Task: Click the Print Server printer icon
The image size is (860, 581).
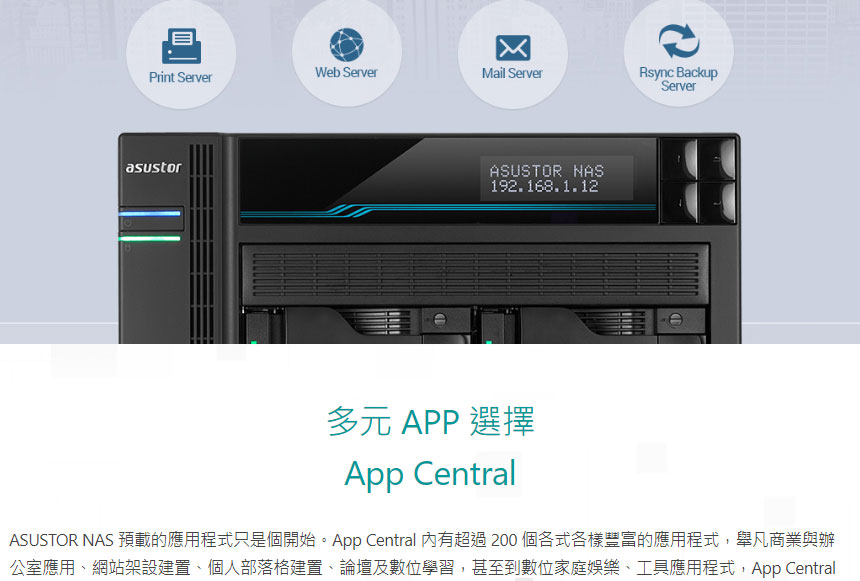Action: click(x=181, y=46)
